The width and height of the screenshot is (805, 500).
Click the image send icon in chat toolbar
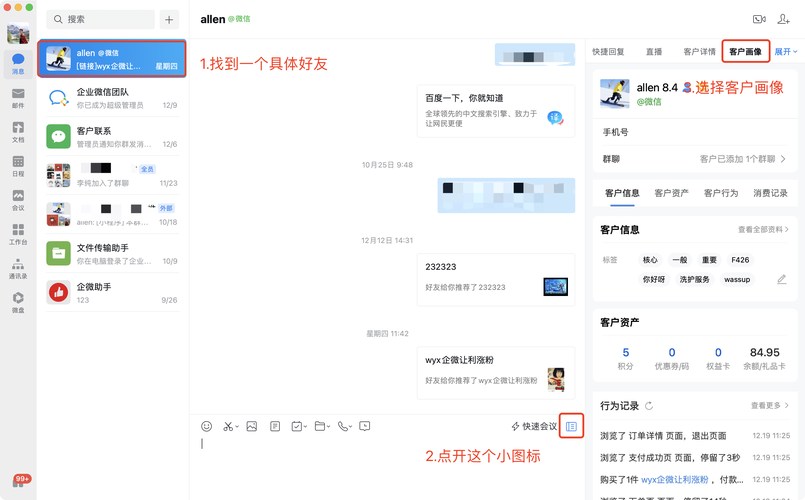(x=252, y=426)
